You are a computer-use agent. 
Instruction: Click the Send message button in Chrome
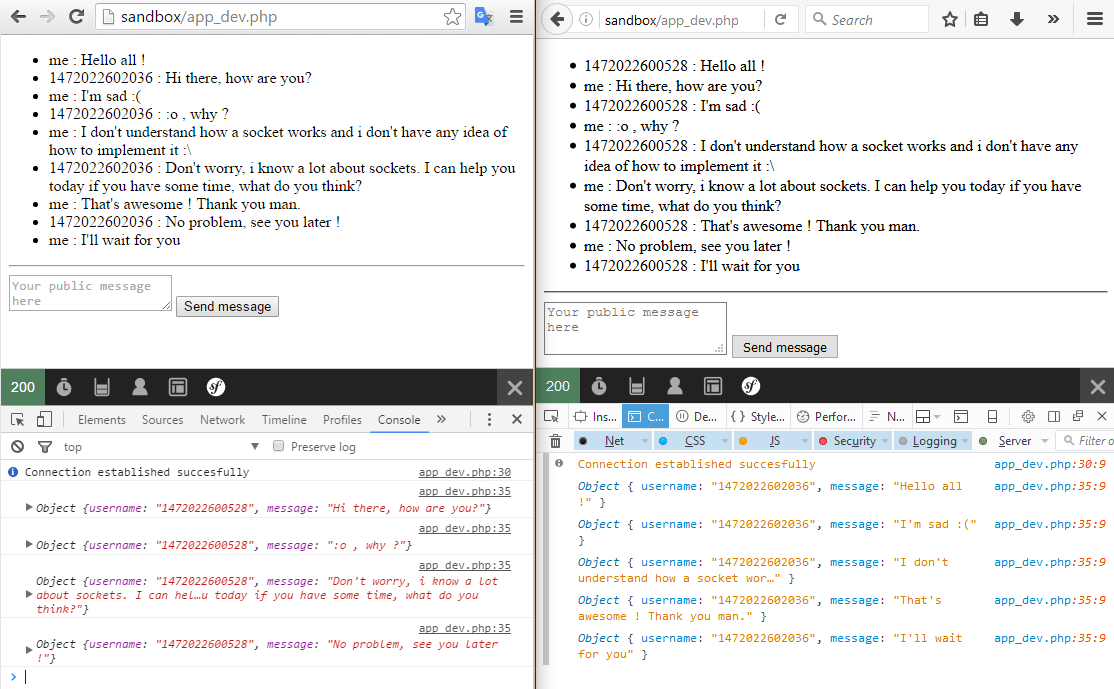point(227,306)
